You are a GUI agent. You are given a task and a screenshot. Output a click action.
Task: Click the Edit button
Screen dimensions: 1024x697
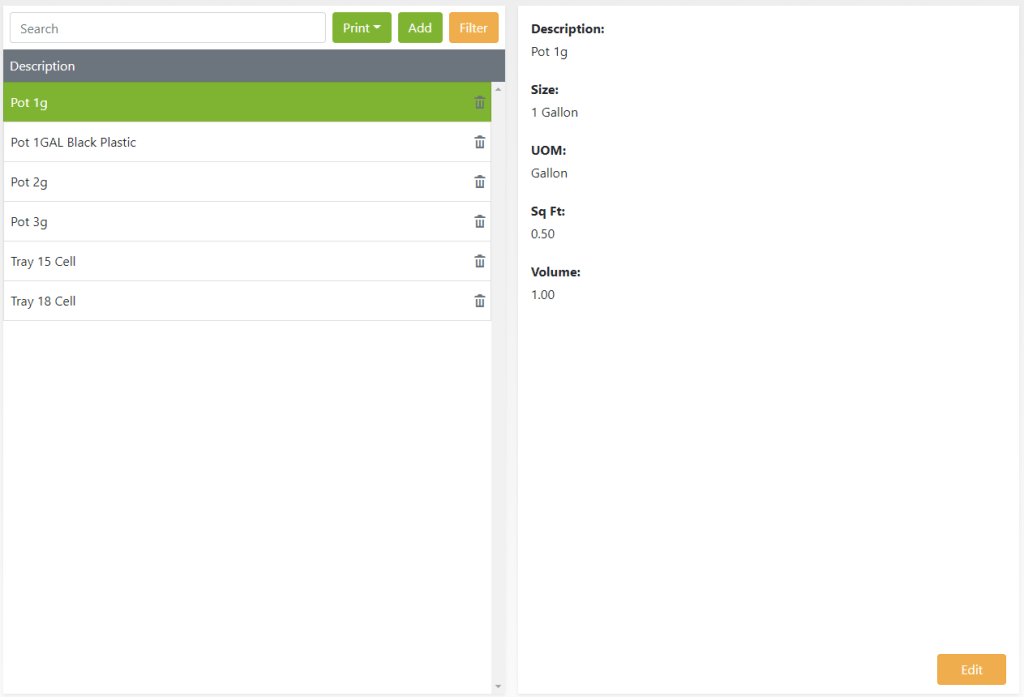click(x=970, y=670)
